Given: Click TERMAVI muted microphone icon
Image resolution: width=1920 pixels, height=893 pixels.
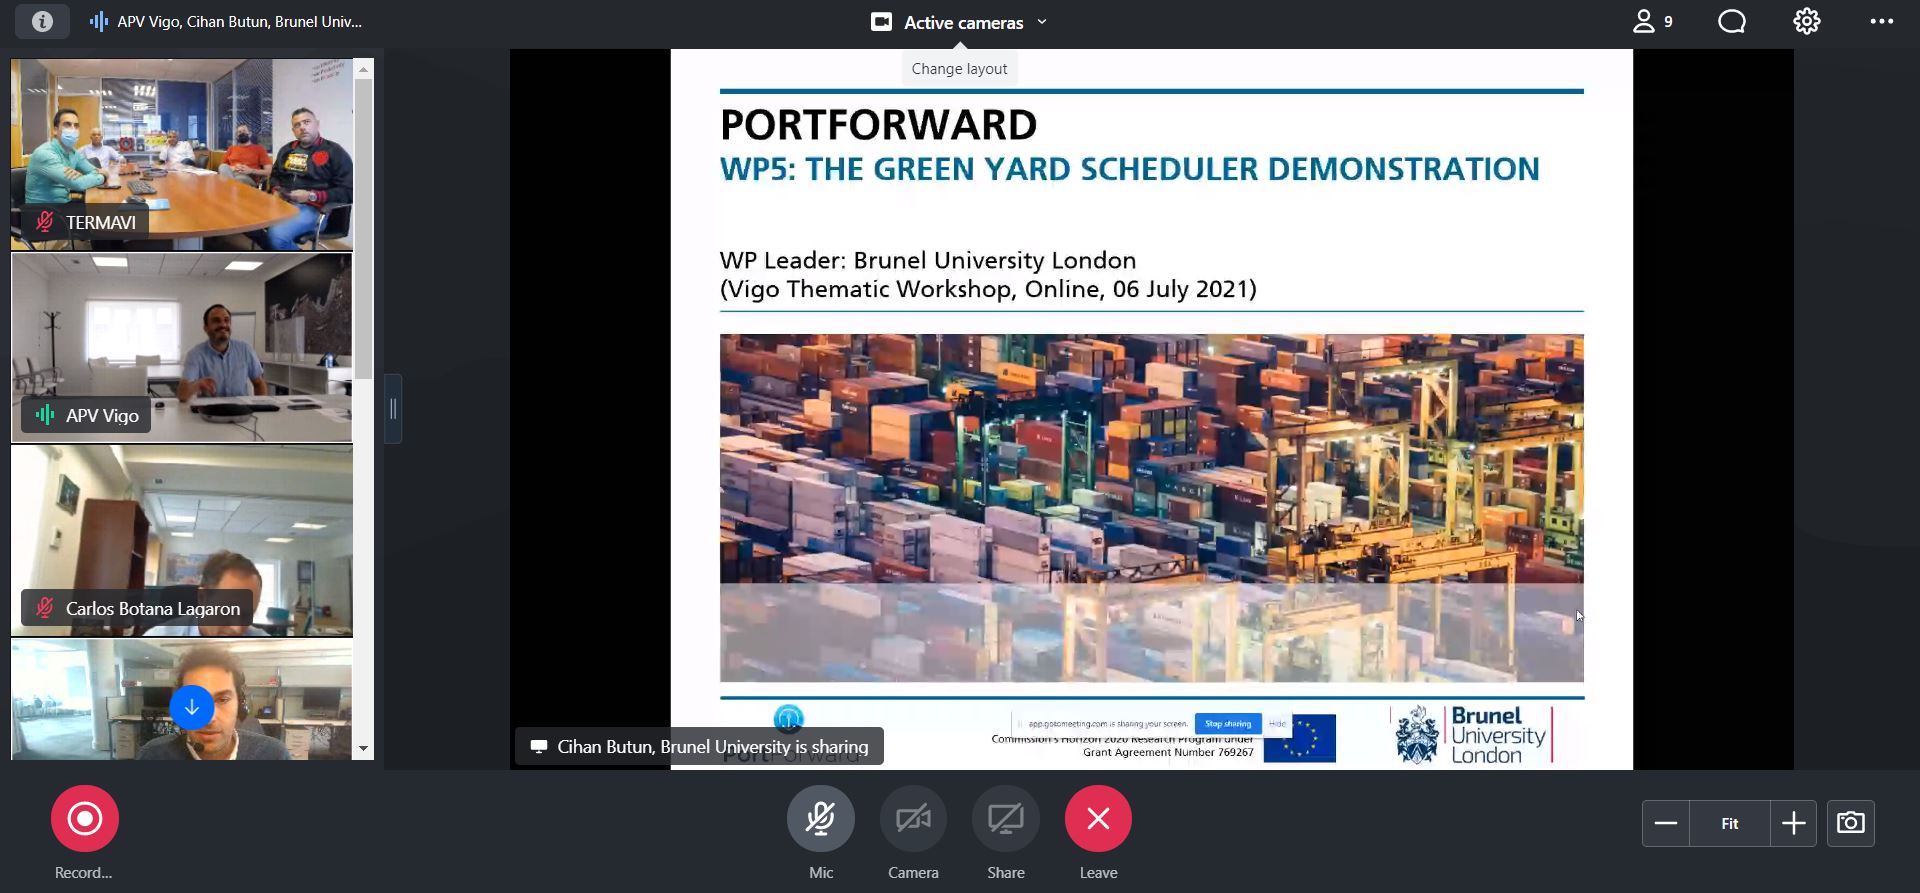Looking at the screenshot, I should 45,222.
